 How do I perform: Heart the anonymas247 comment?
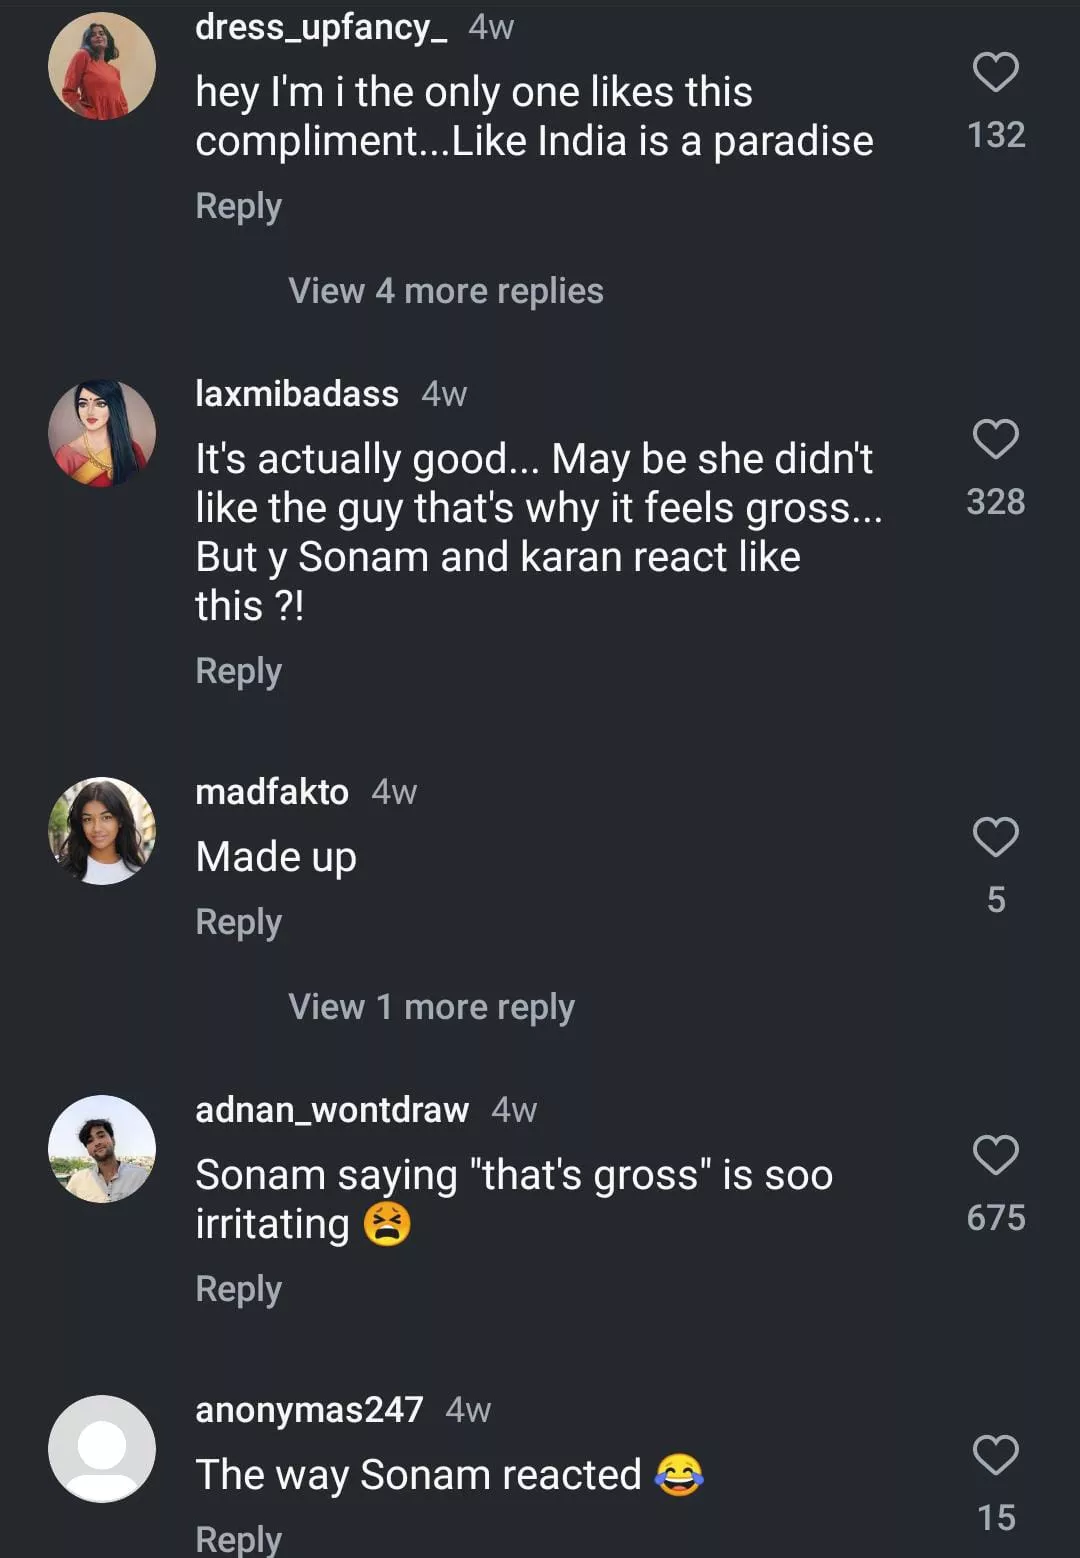pos(995,1455)
